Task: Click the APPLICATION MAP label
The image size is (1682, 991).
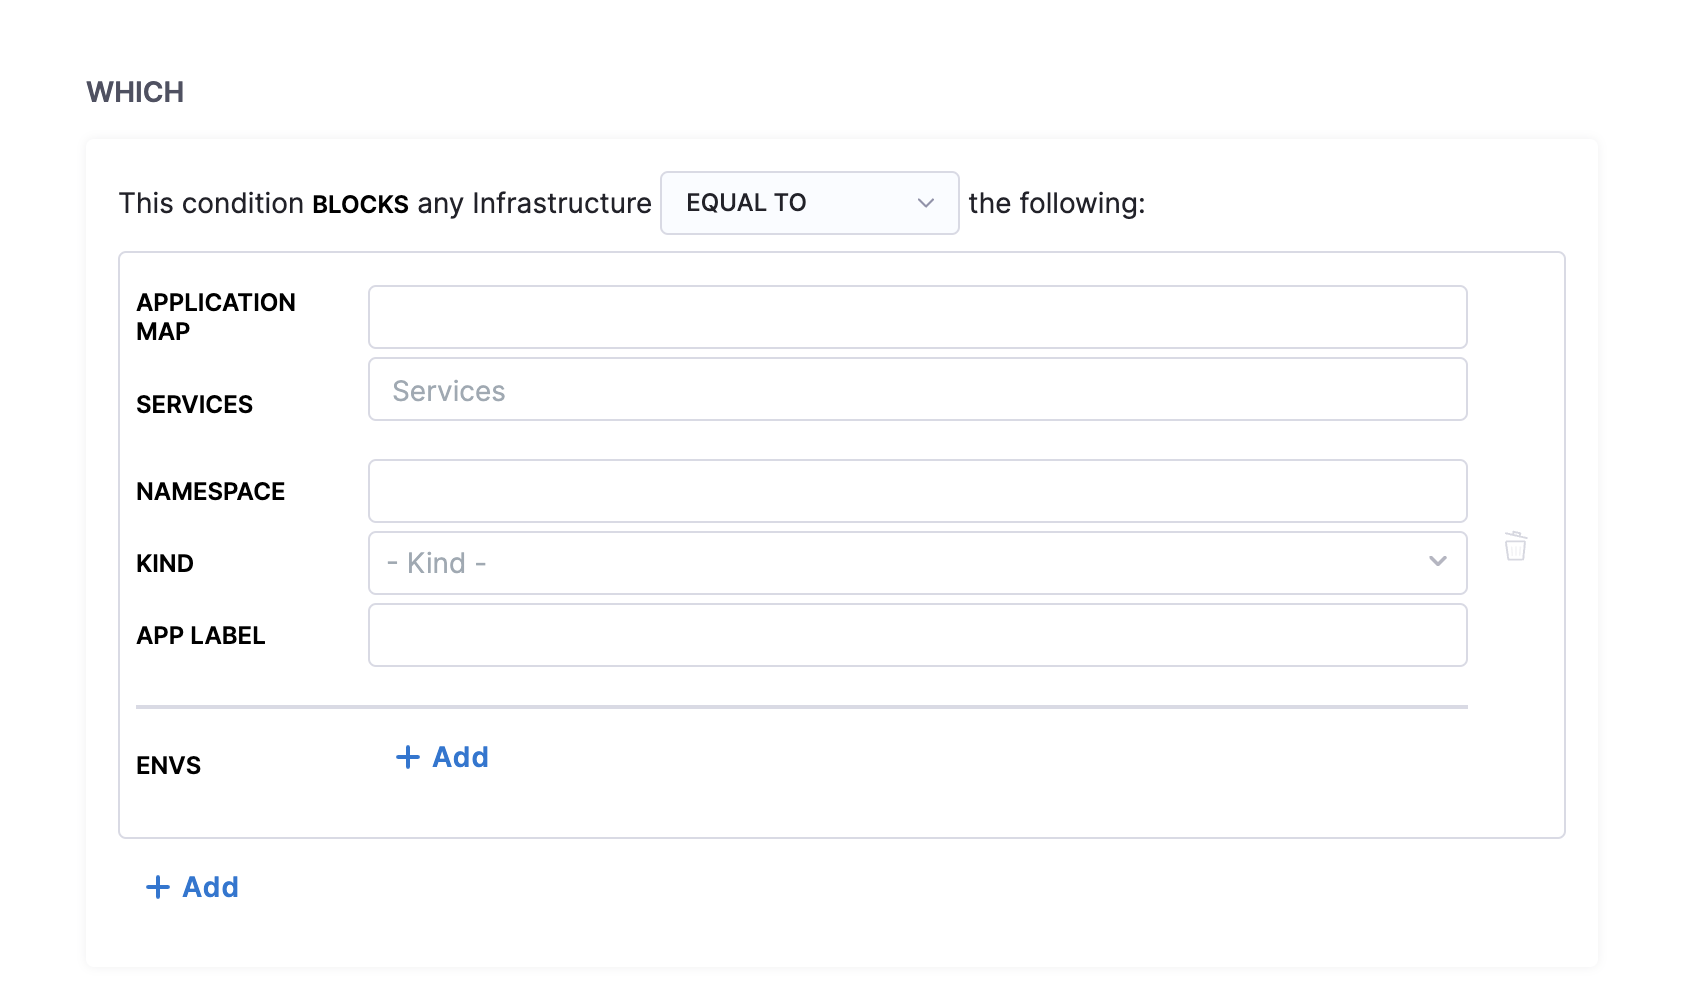Action: pos(216,316)
